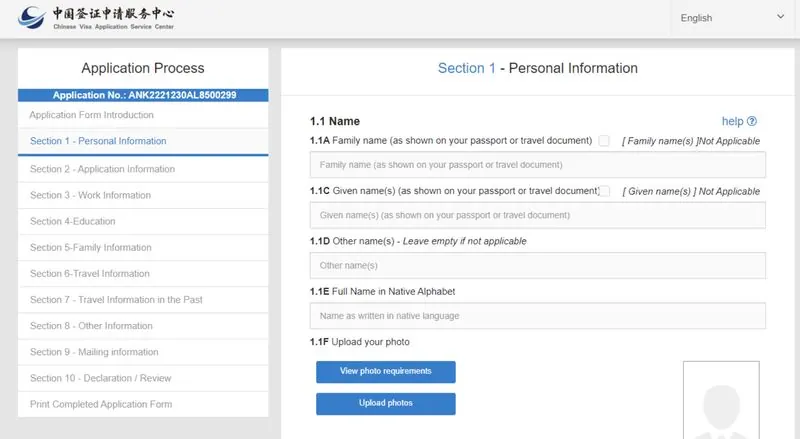This screenshot has width=800, height=439.
Task: Click the help question mark icon
Action: (x=751, y=121)
